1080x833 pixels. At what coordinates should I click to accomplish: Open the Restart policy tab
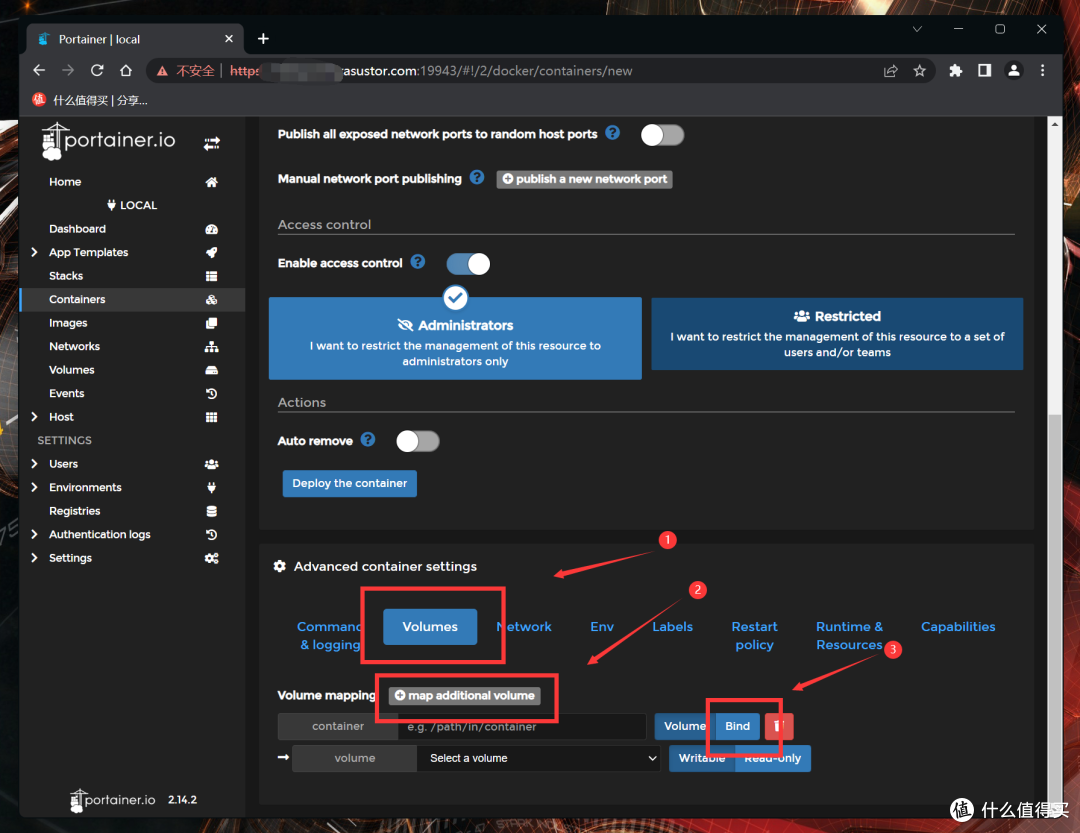(x=754, y=635)
